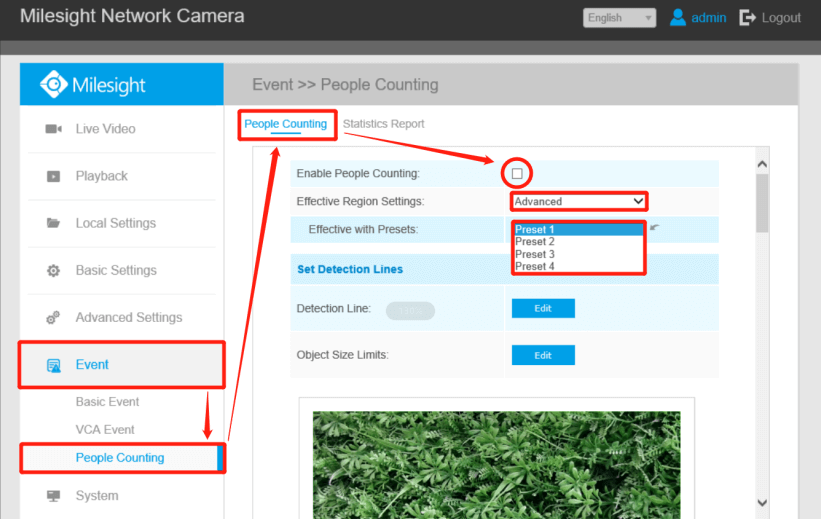Select Preset 1 in list

click(579, 229)
